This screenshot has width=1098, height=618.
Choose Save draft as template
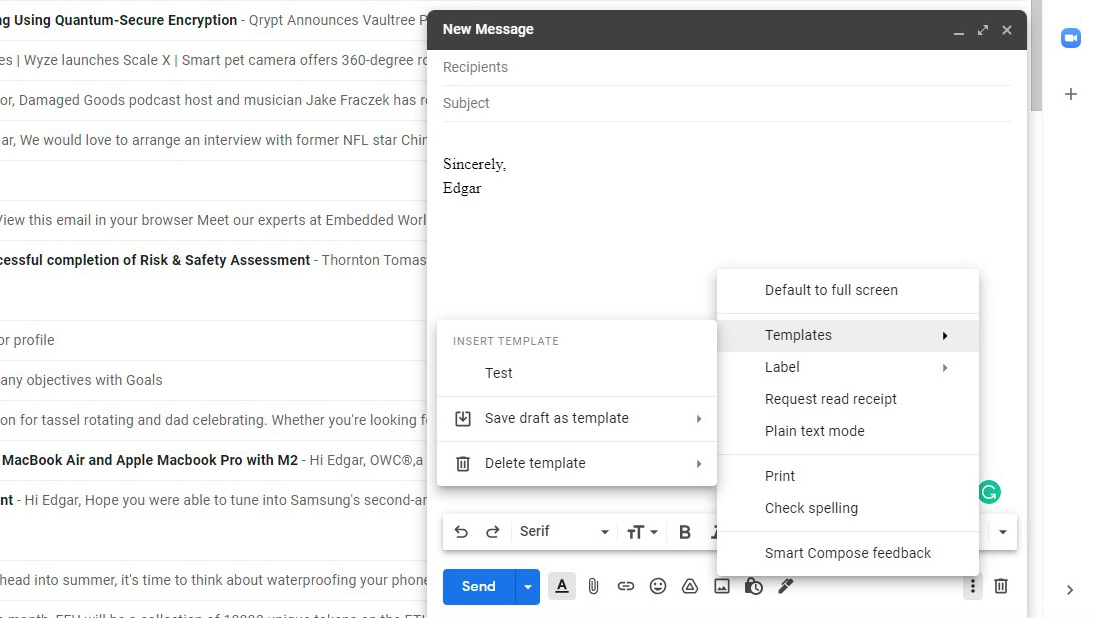coord(557,418)
